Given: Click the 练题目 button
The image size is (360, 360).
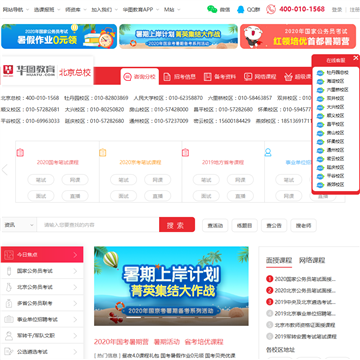Looking at the screenshot, I should point(245,226).
